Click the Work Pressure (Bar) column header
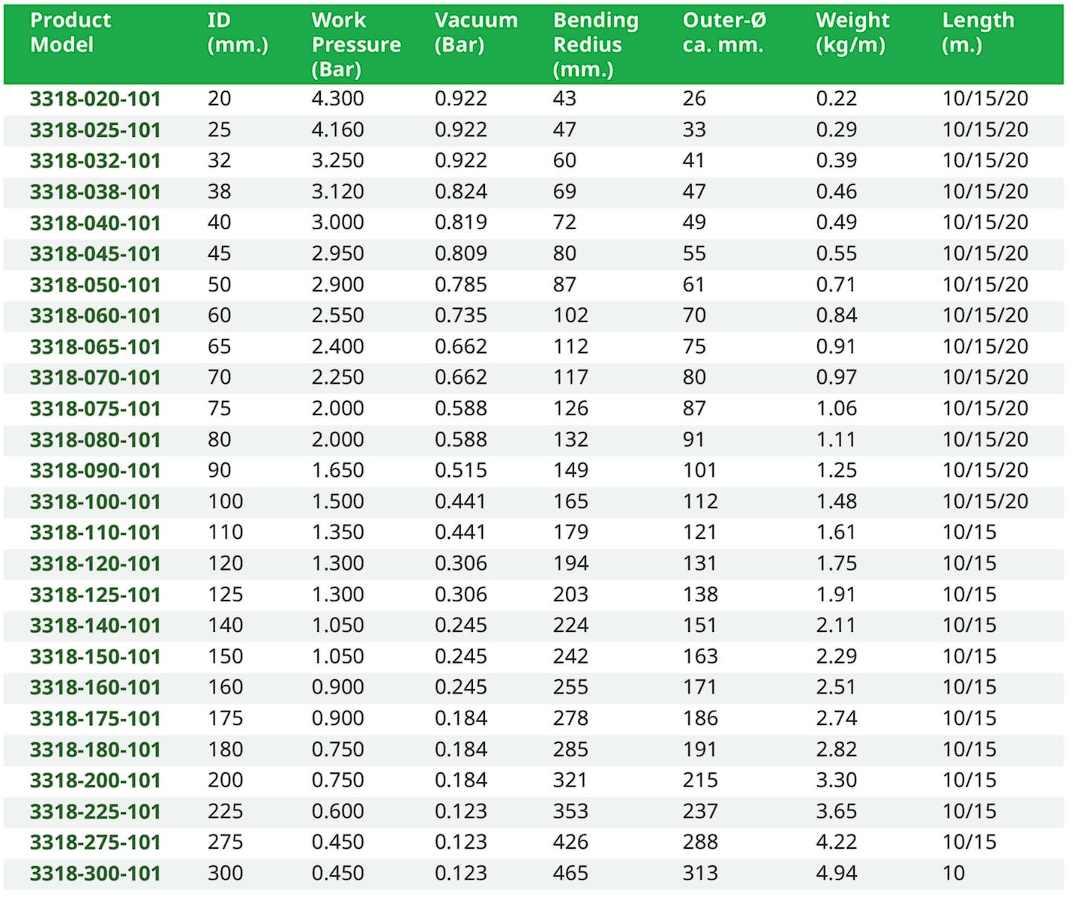Screen dimensions: 1073x900 355,45
